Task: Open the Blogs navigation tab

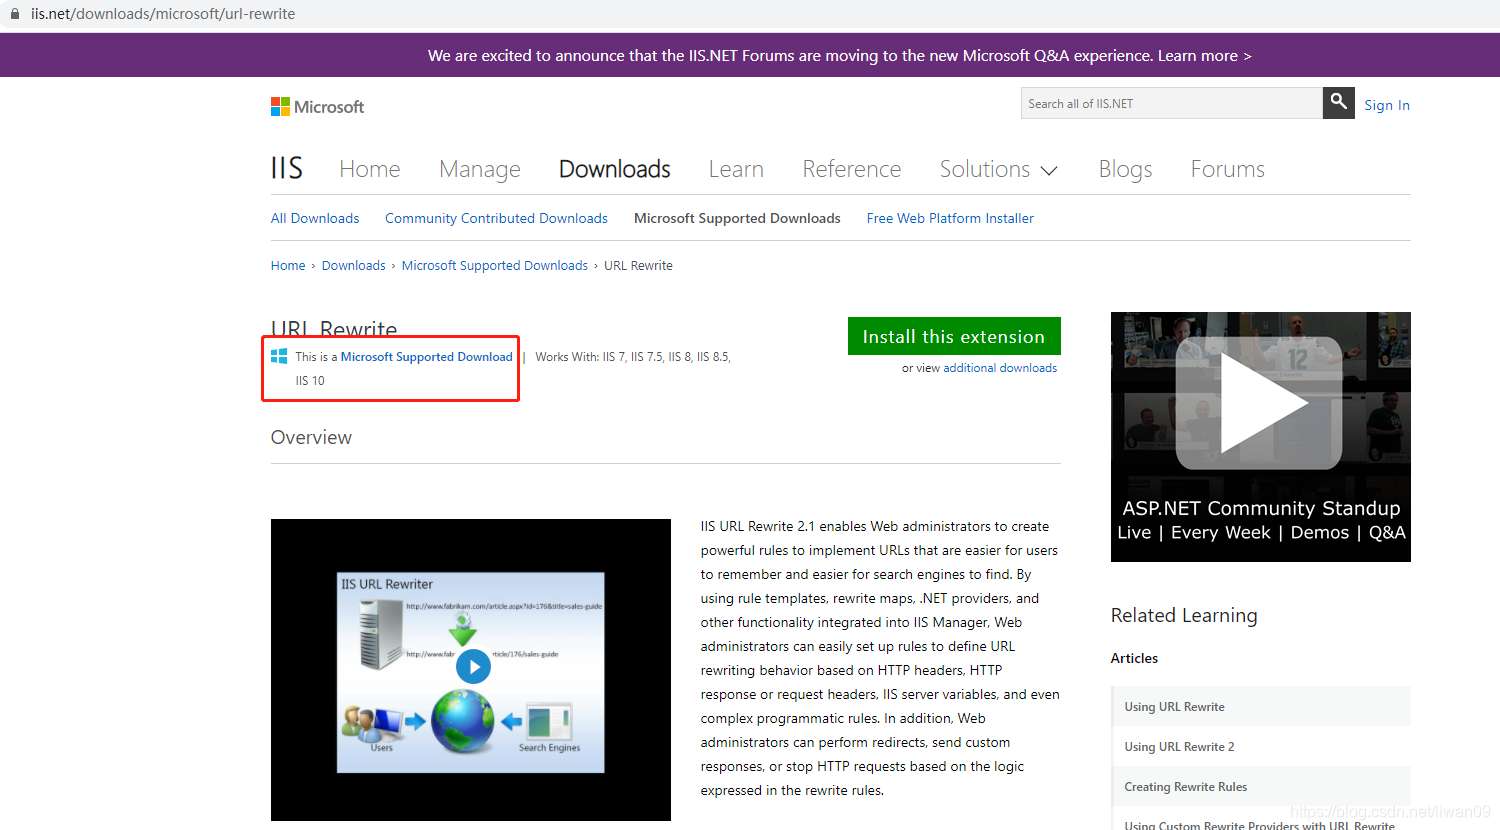Action: pos(1125,169)
